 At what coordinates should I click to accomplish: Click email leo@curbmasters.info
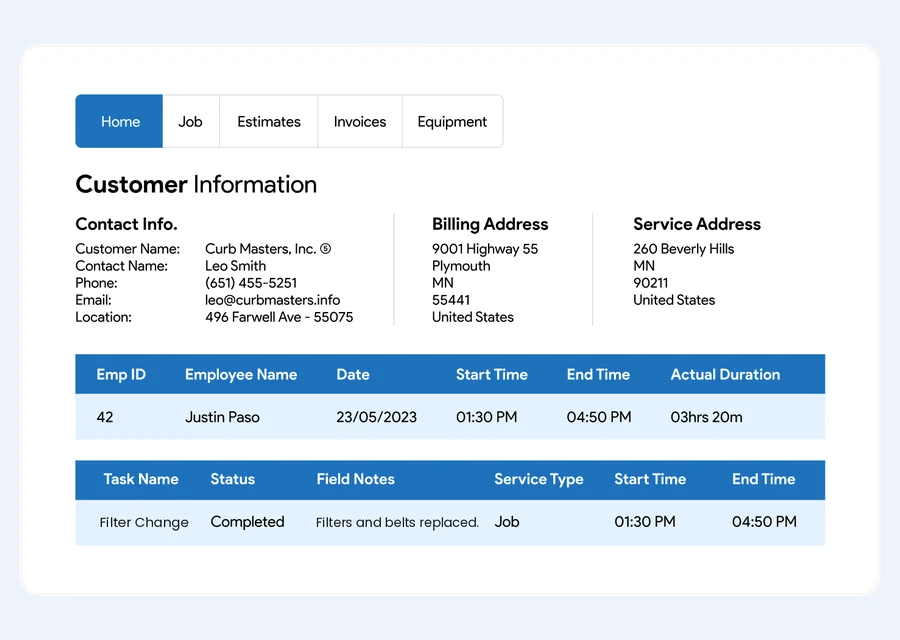tap(273, 300)
